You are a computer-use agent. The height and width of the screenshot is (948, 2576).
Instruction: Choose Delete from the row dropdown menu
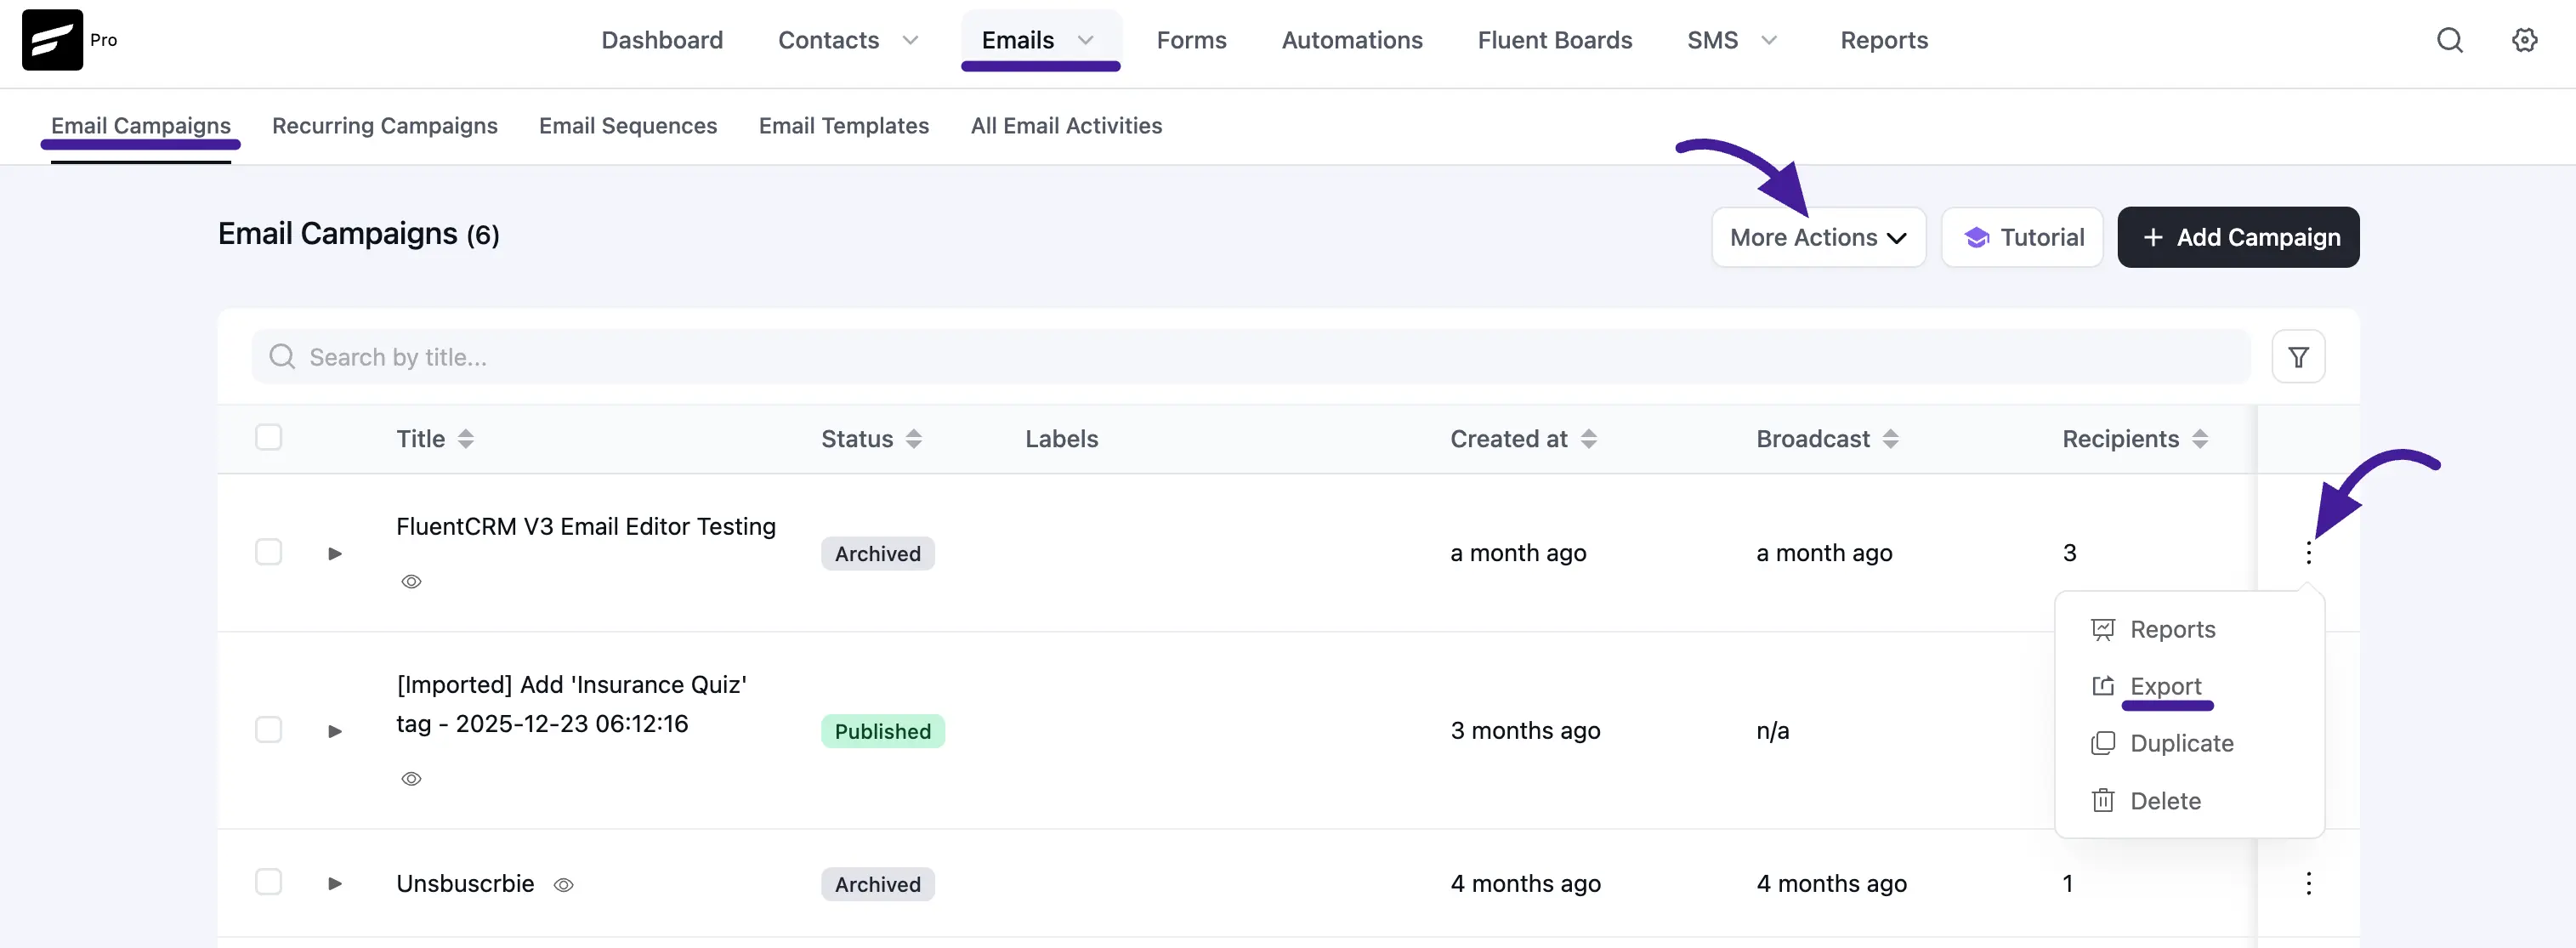point(2146,801)
